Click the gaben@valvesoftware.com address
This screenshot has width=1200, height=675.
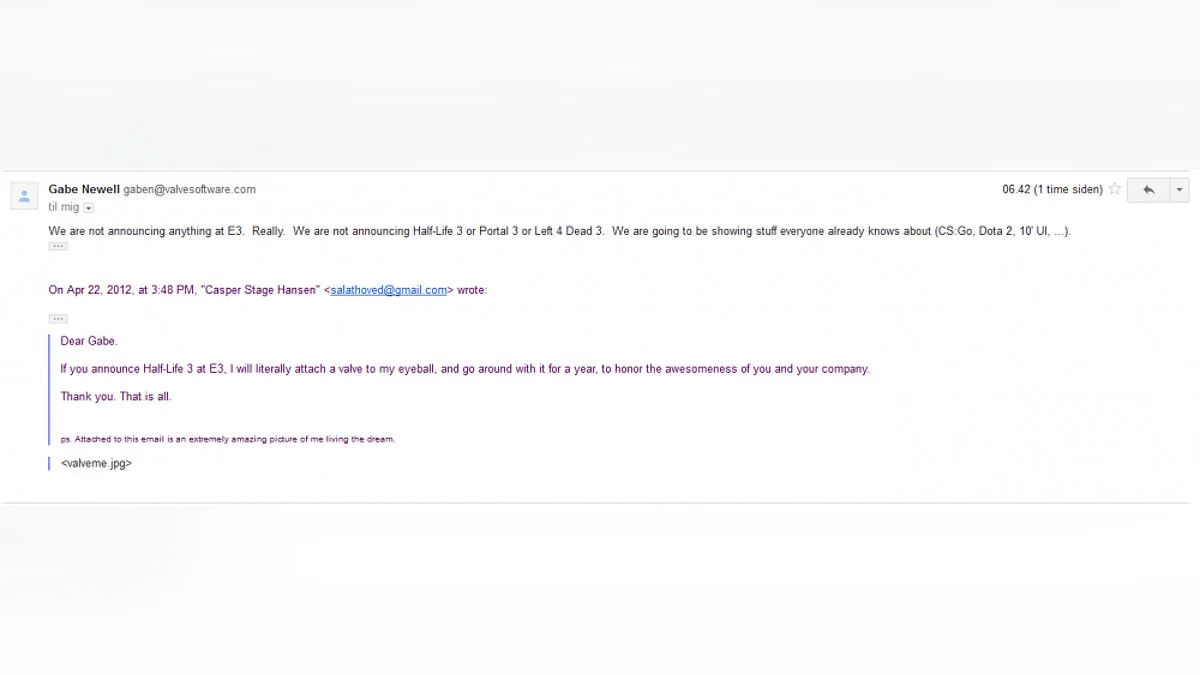(190, 189)
